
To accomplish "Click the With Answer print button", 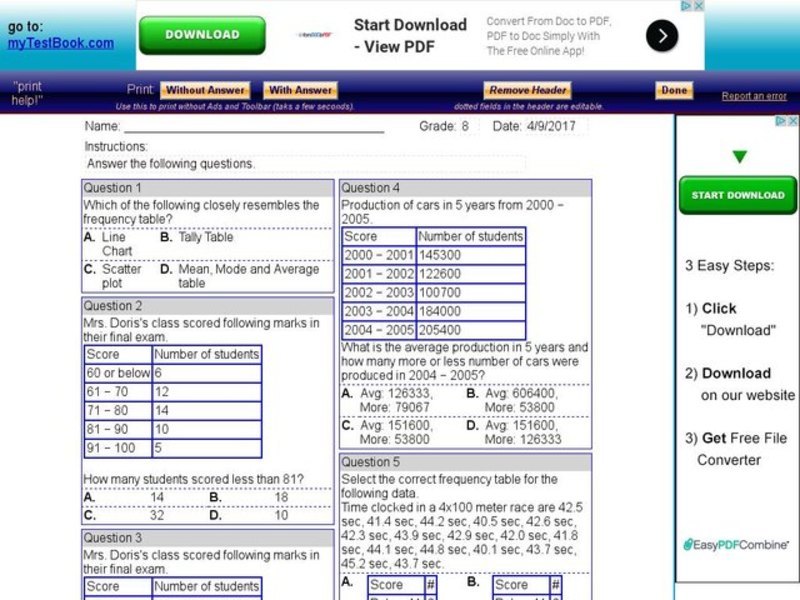I will point(299,89).
